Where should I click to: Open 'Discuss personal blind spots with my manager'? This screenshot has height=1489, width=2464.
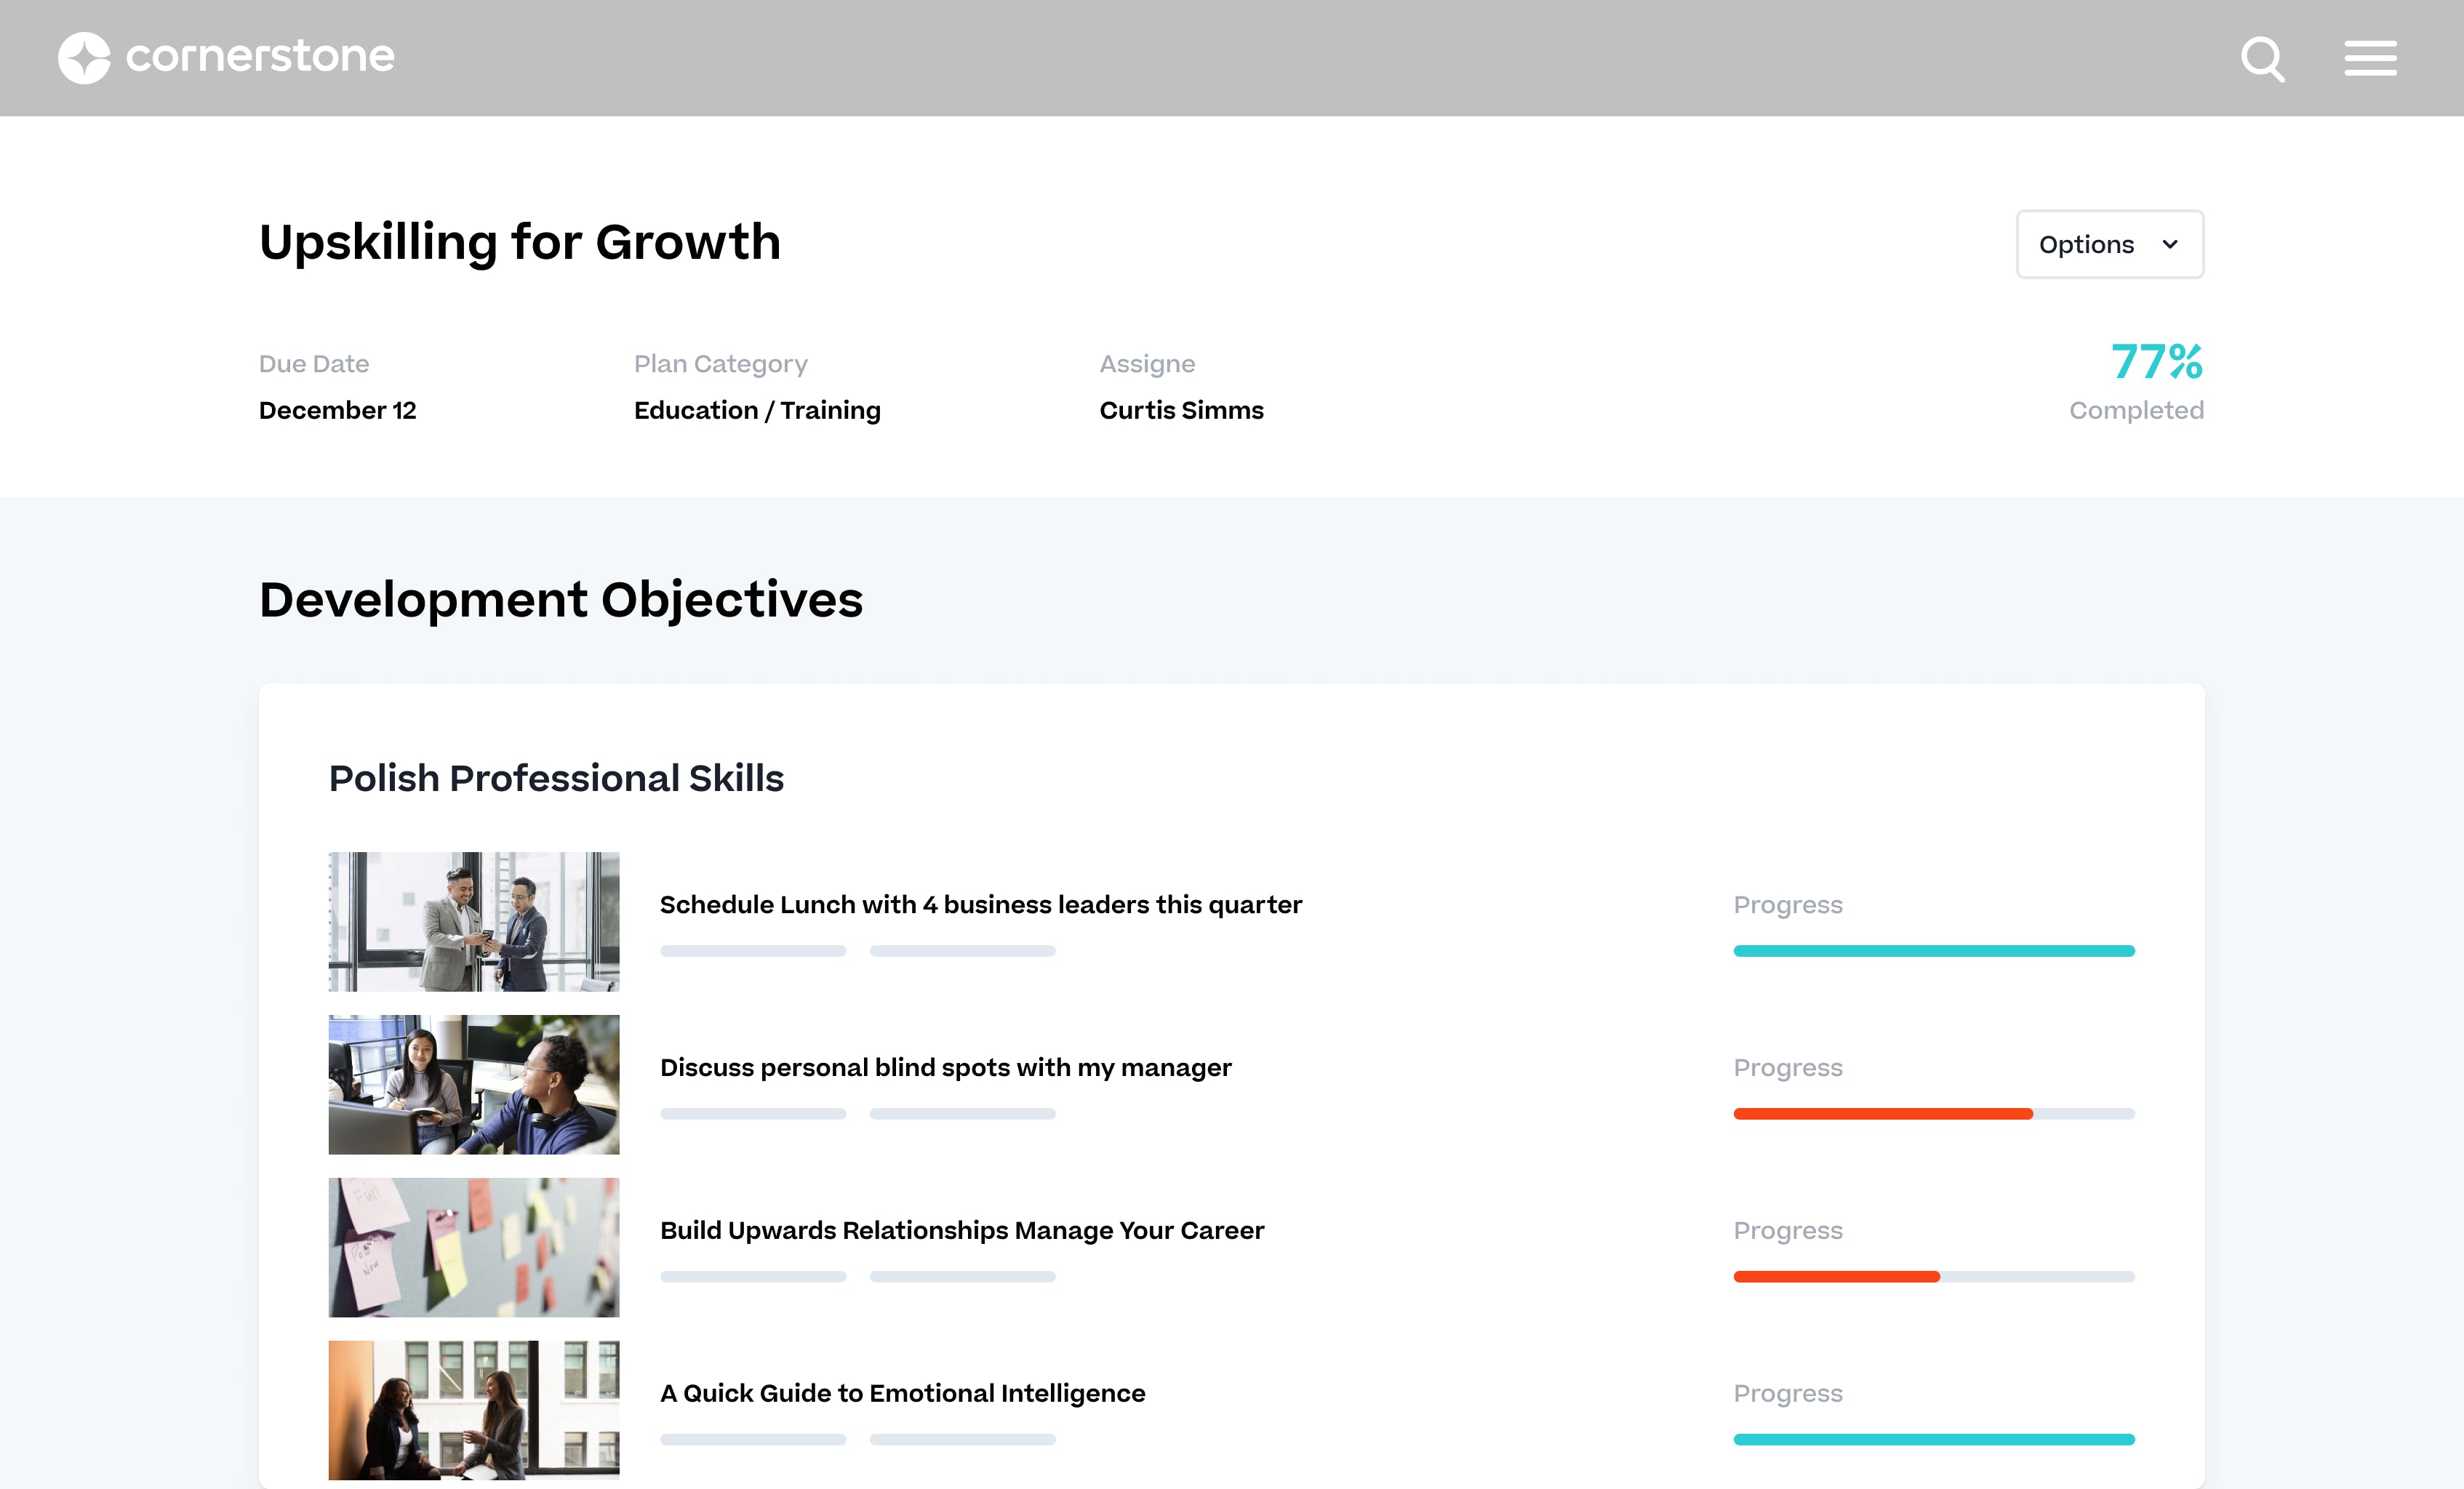coord(945,1067)
